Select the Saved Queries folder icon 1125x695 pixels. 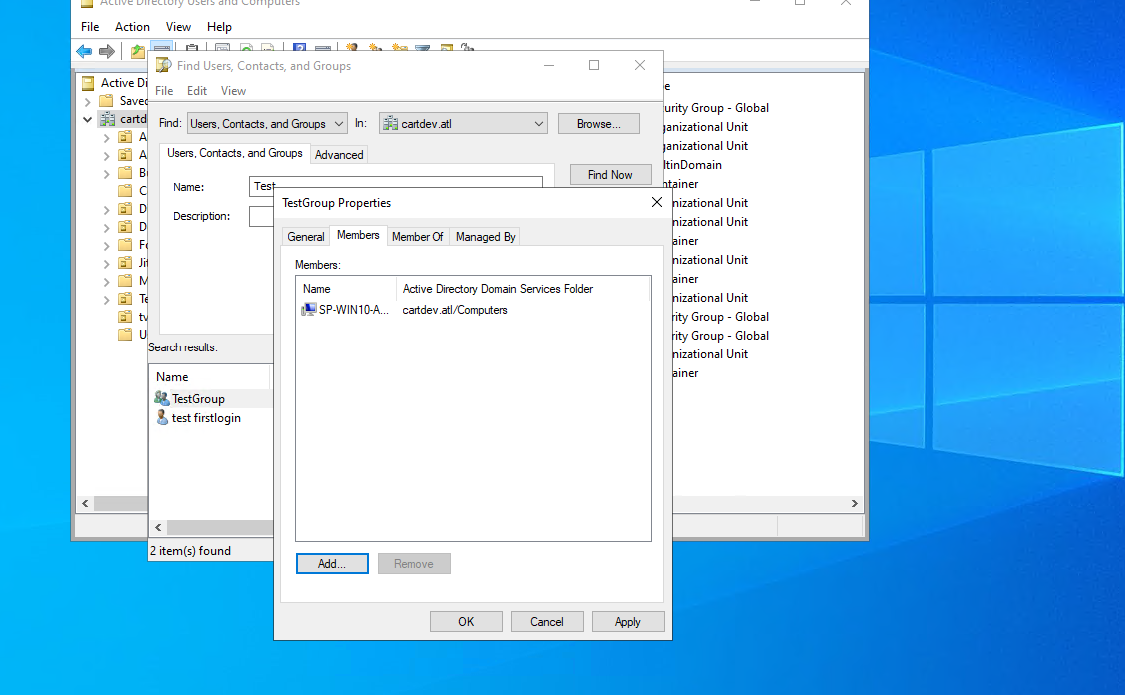(106, 100)
